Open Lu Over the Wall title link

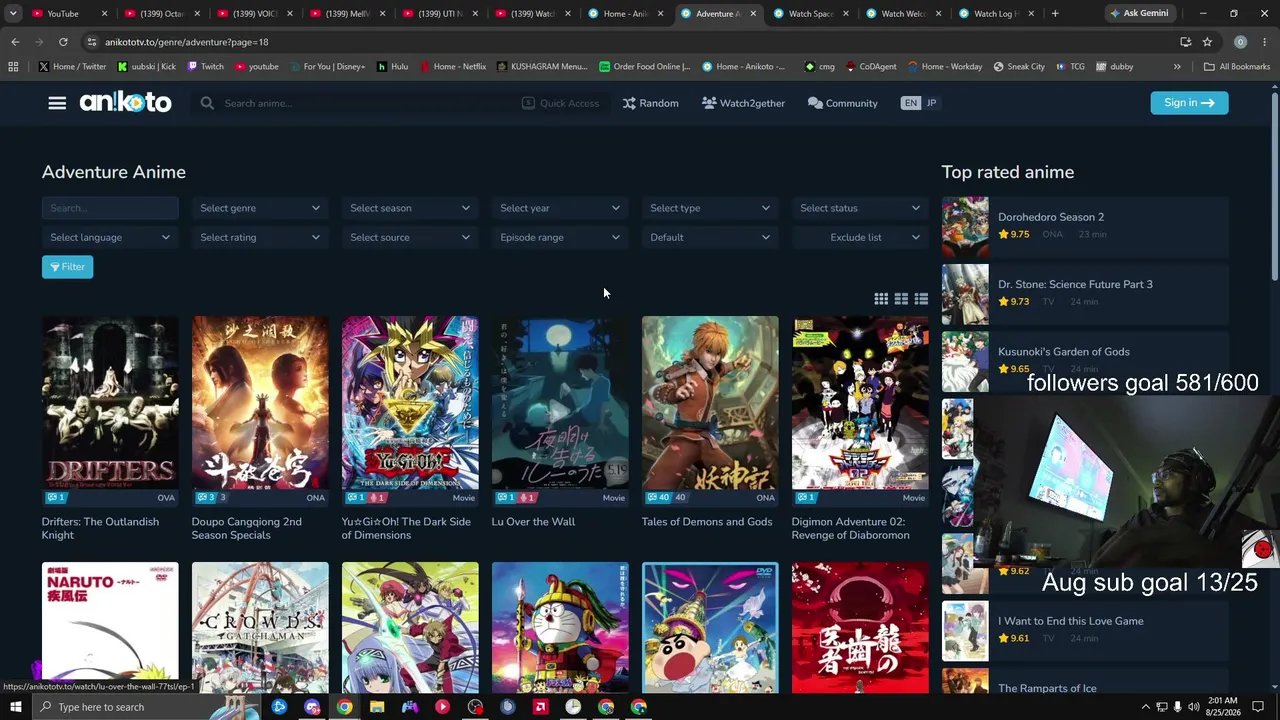coord(533,522)
